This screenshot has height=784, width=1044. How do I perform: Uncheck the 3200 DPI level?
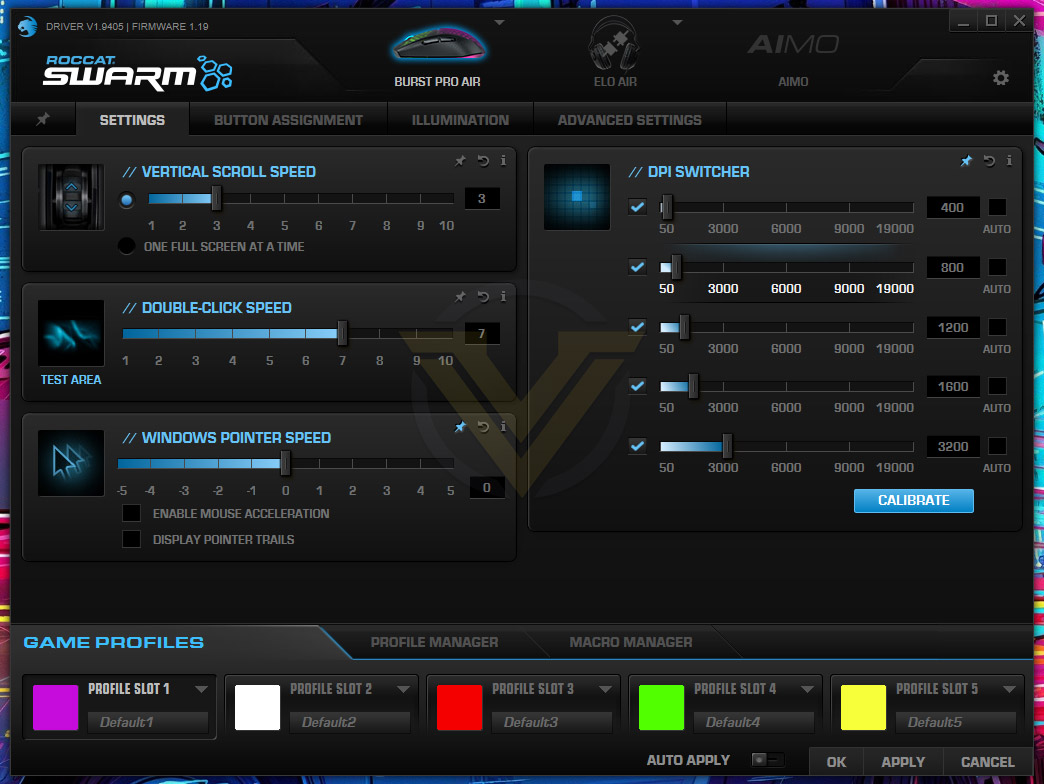[637, 446]
